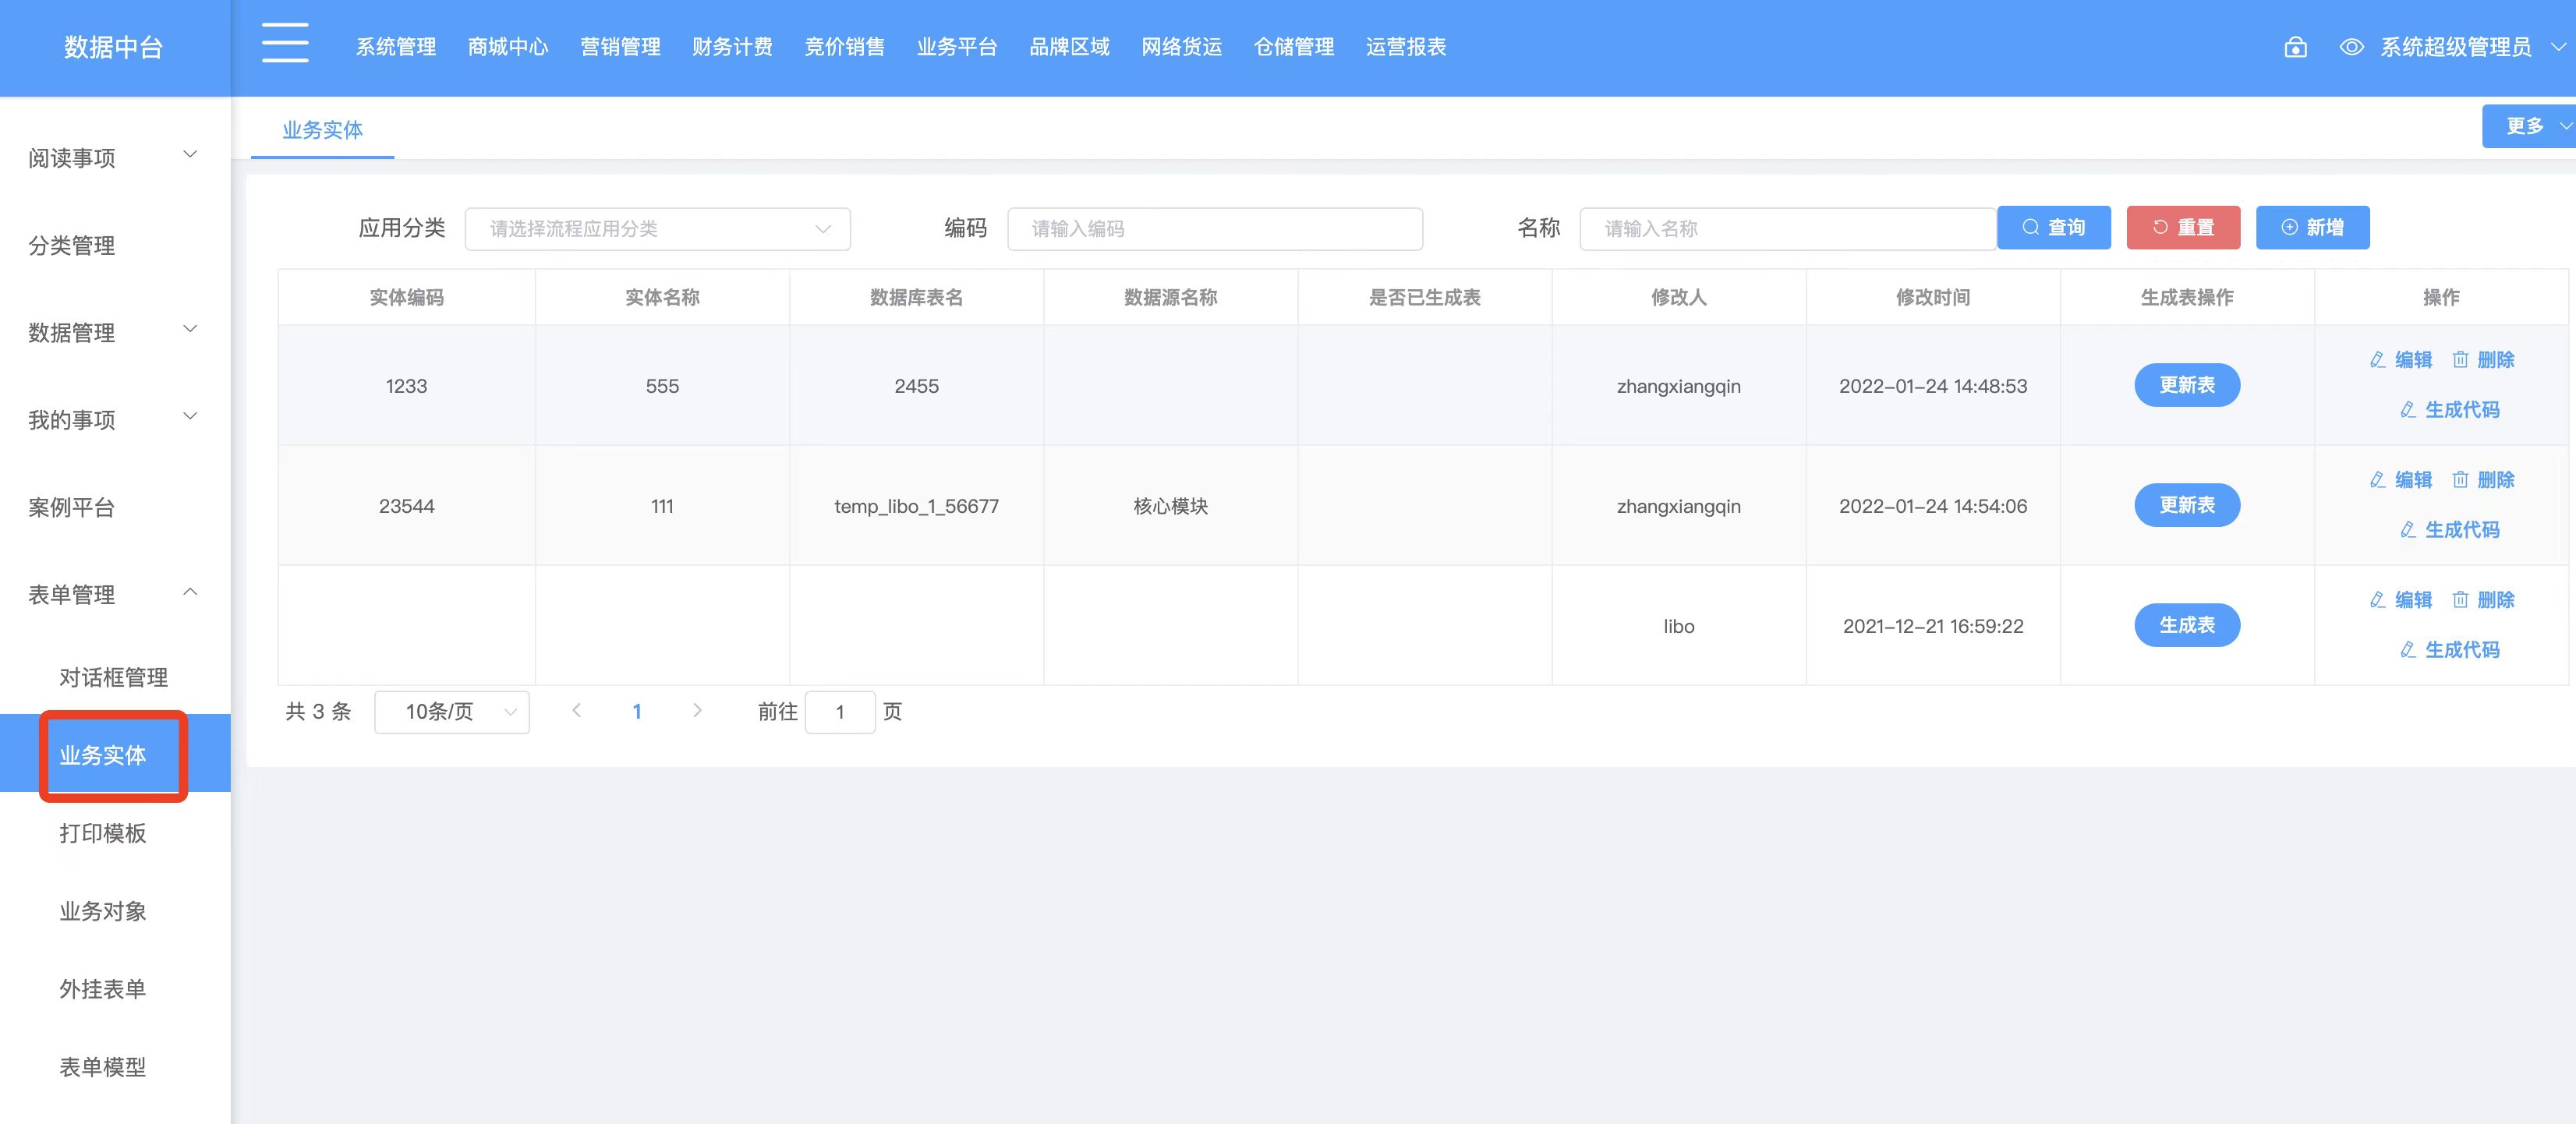
Task: Open 案例平台 sidebar item
Action: coord(115,507)
